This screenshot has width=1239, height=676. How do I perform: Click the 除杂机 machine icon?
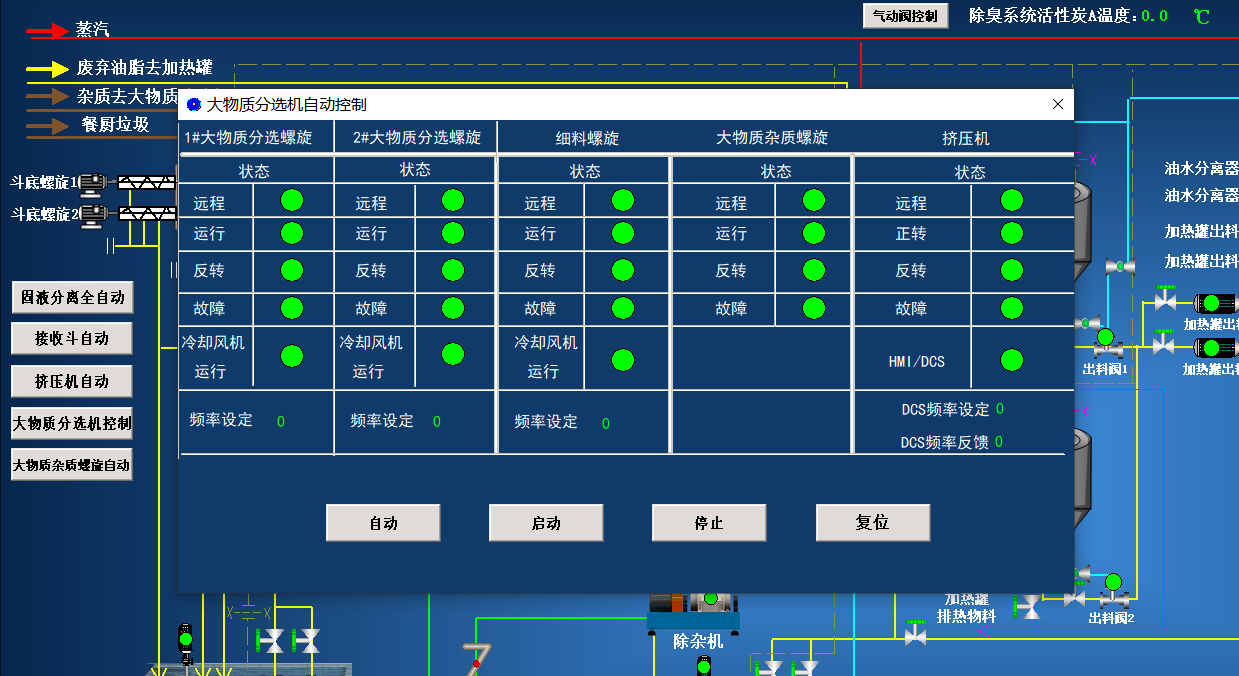tap(691, 605)
